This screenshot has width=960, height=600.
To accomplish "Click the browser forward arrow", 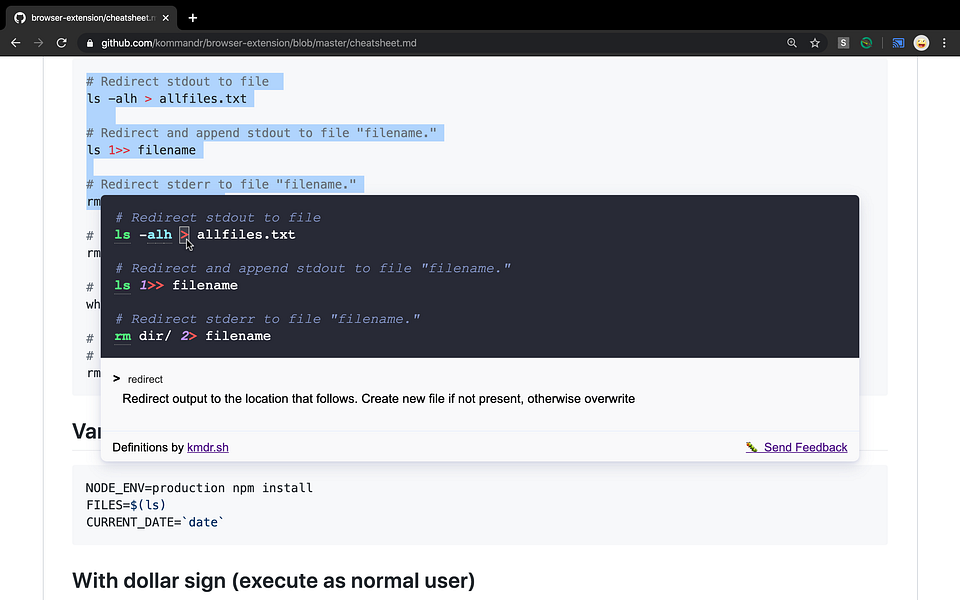I will tap(39, 43).
